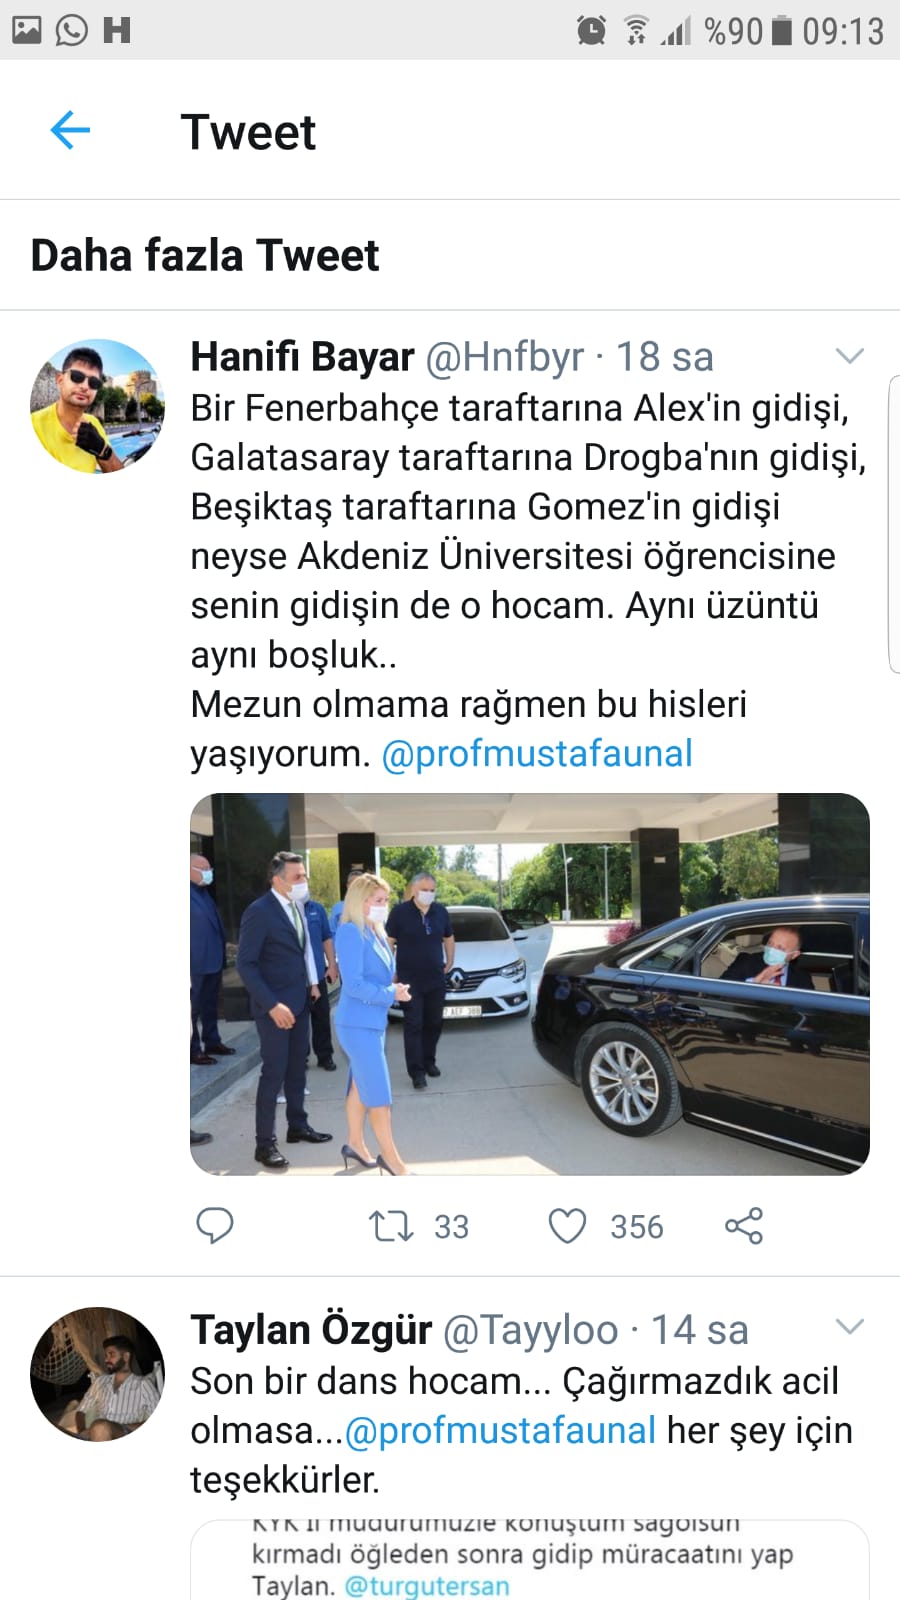This screenshot has width=900, height=1600.
Task: Tap the battery indicator in status bar
Action: [x=783, y=31]
